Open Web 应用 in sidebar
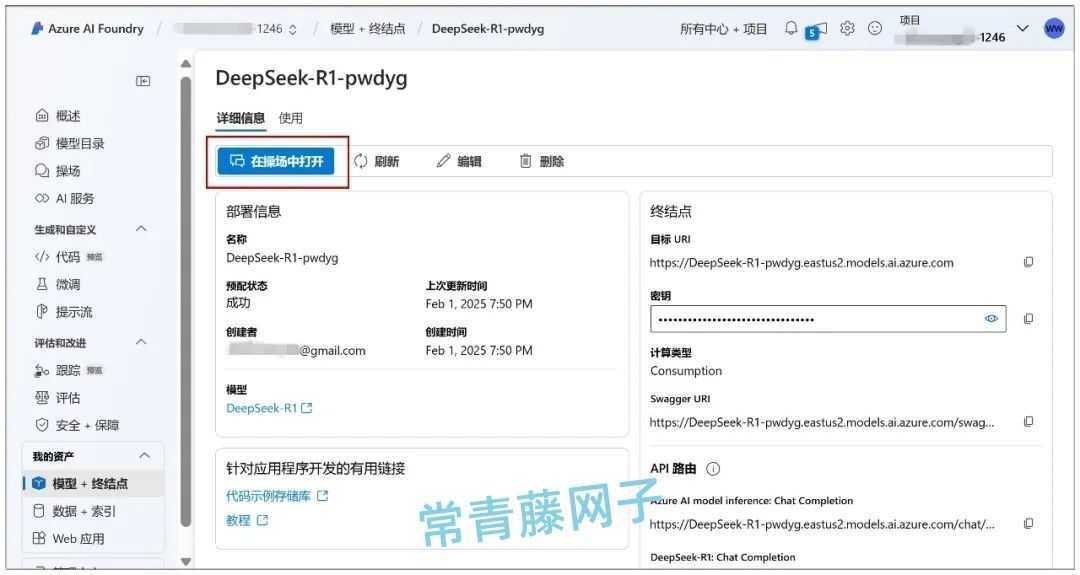The image size is (1080, 575). point(69,539)
